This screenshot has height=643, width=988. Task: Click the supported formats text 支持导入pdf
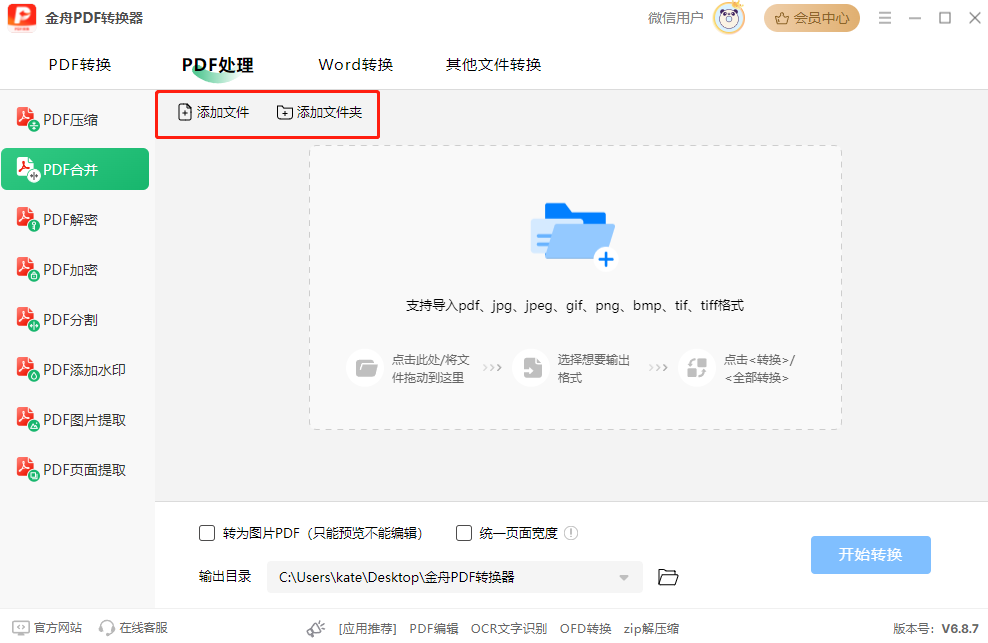point(575,306)
